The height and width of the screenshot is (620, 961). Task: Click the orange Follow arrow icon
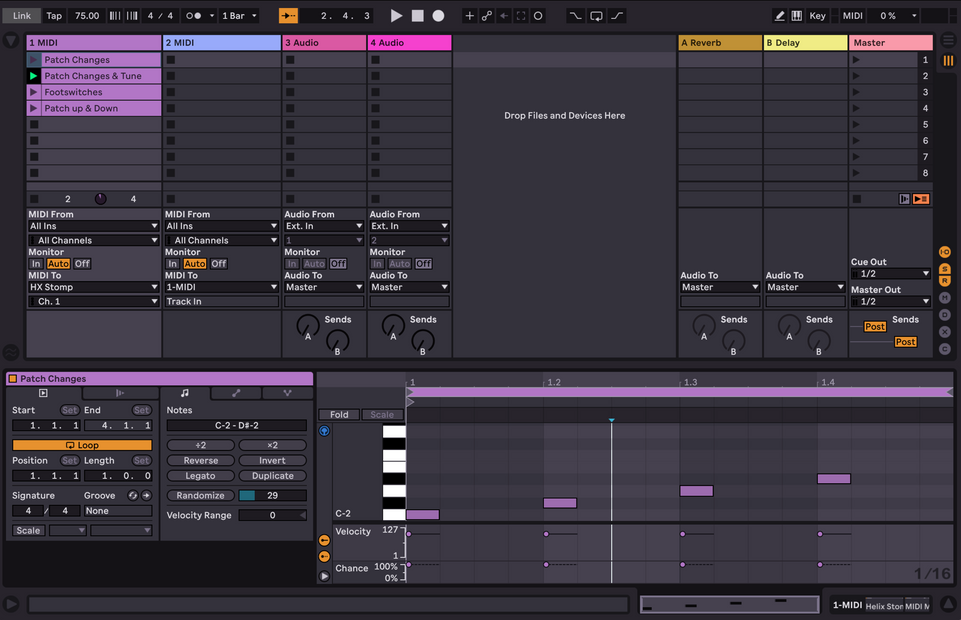(x=287, y=15)
